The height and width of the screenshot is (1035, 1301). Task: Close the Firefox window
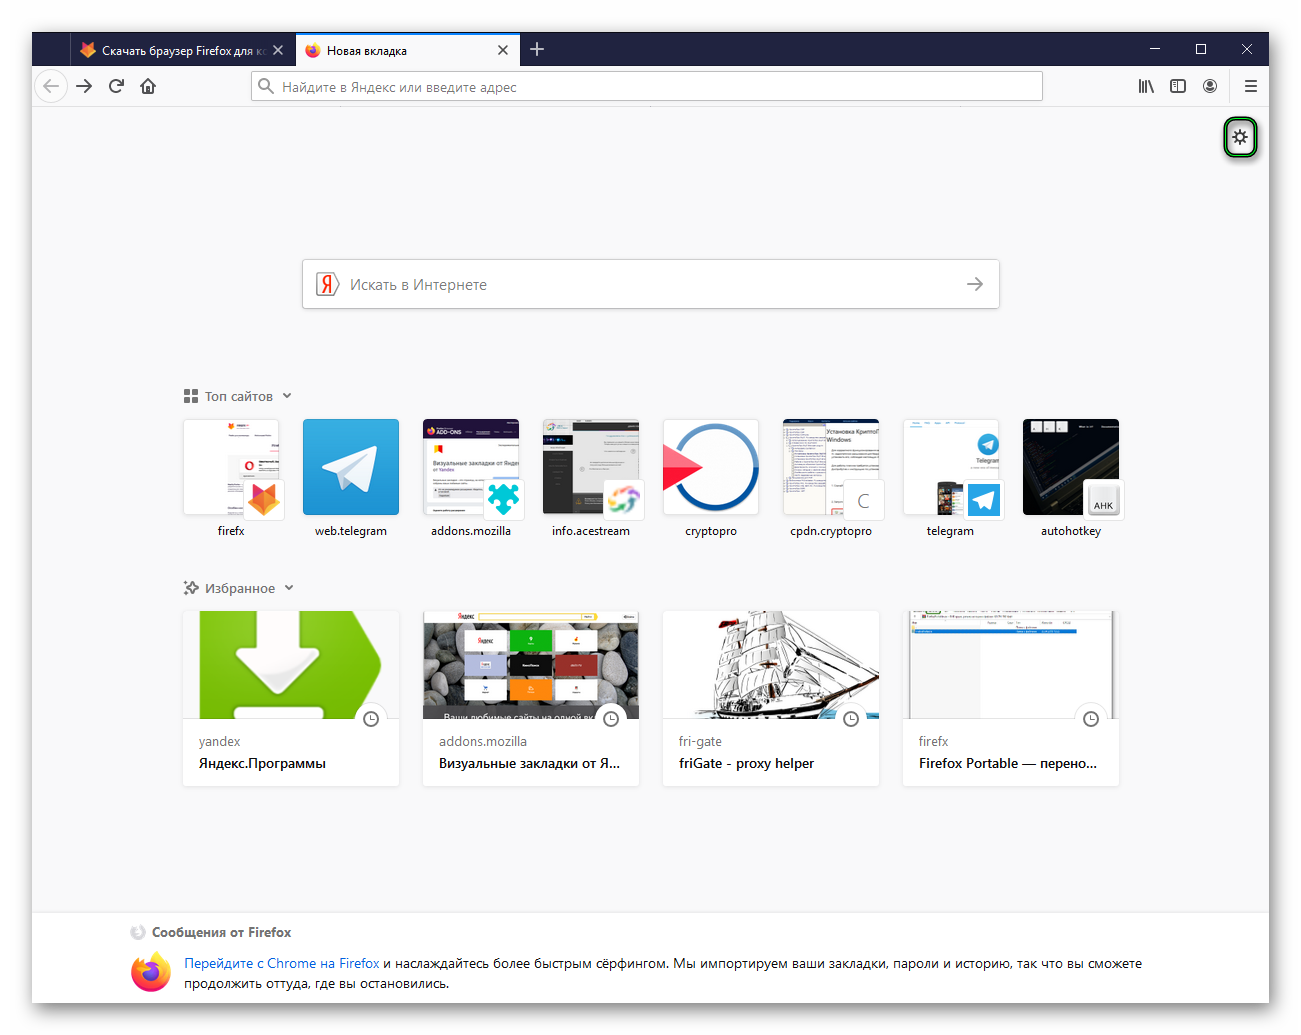(x=1247, y=49)
